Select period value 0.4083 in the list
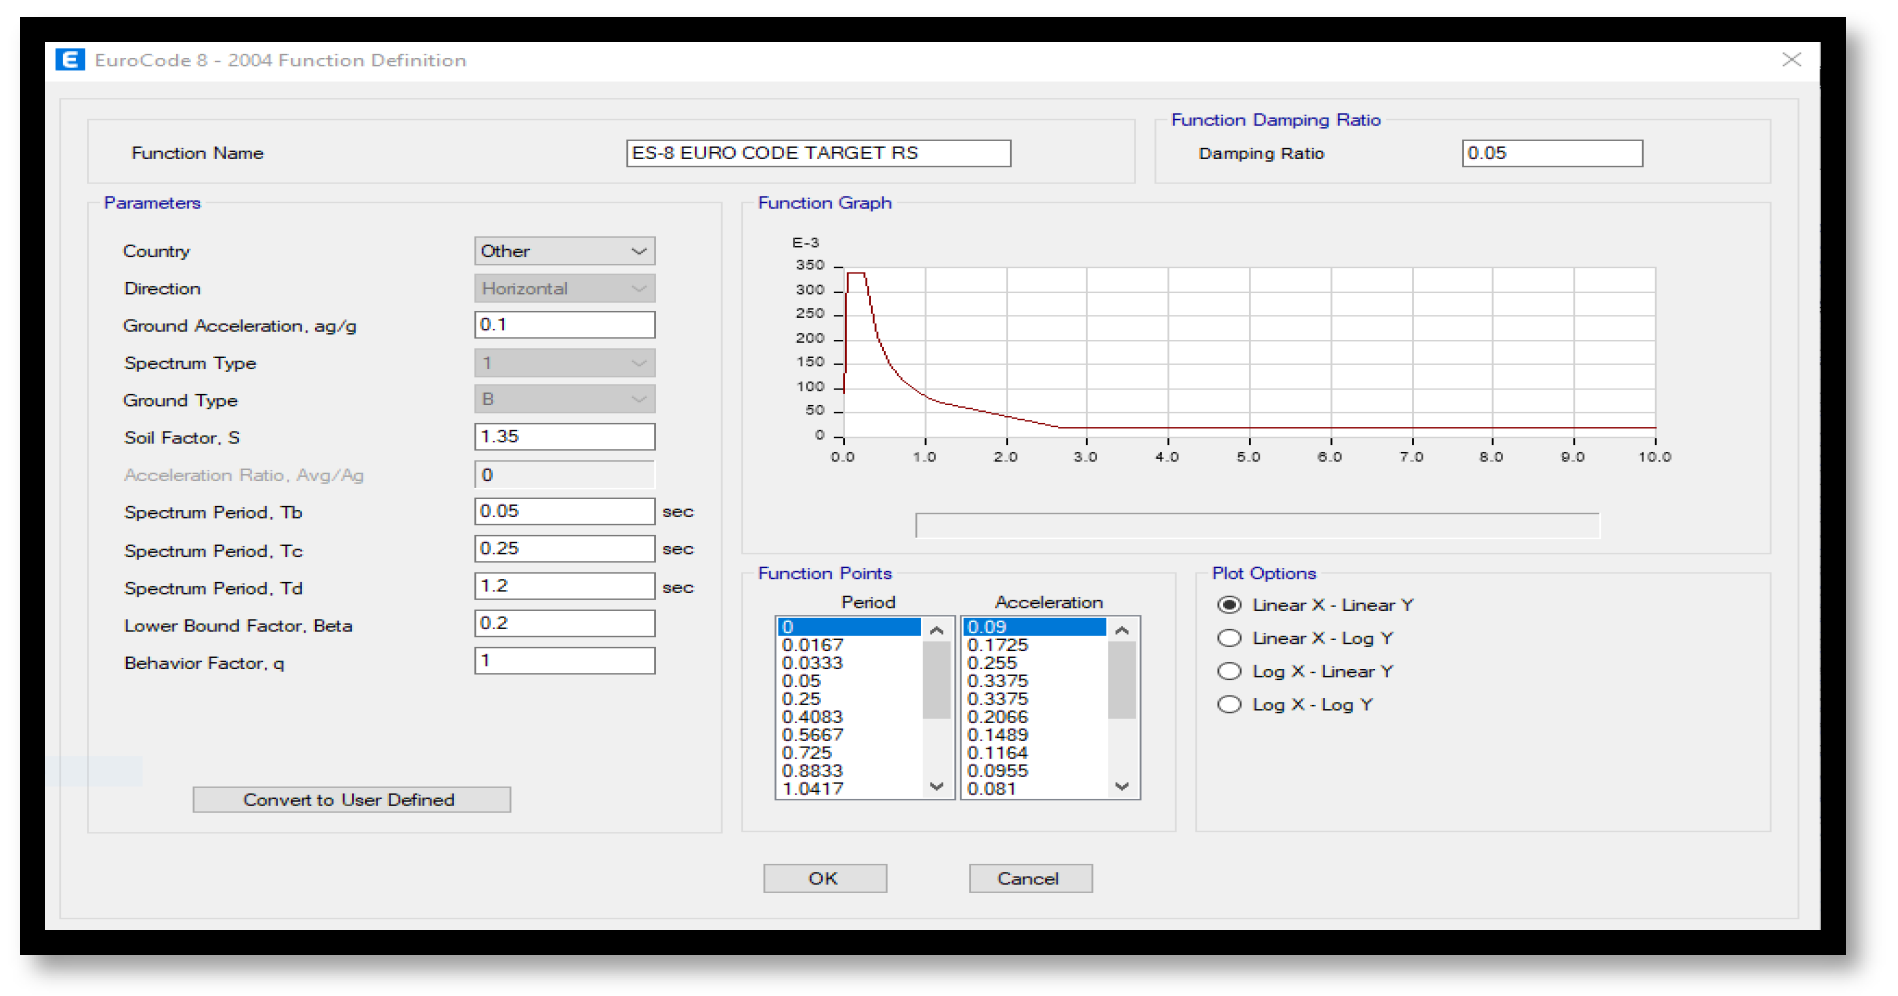 coord(813,717)
